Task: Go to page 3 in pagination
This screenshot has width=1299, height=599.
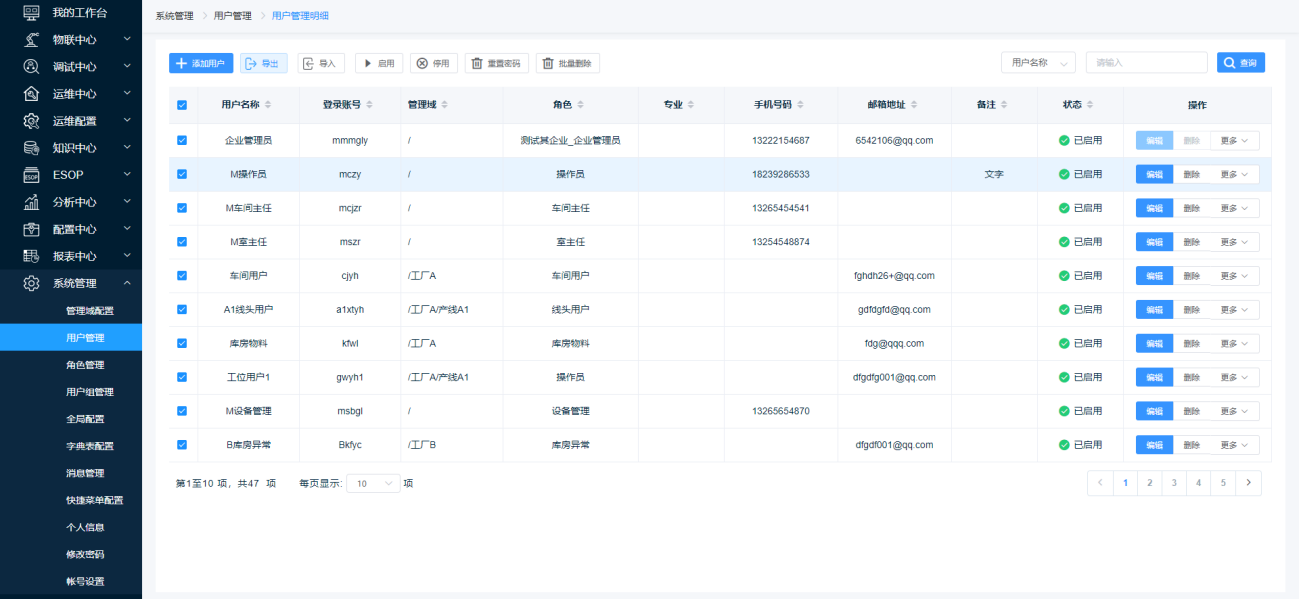Action: [1174, 483]
